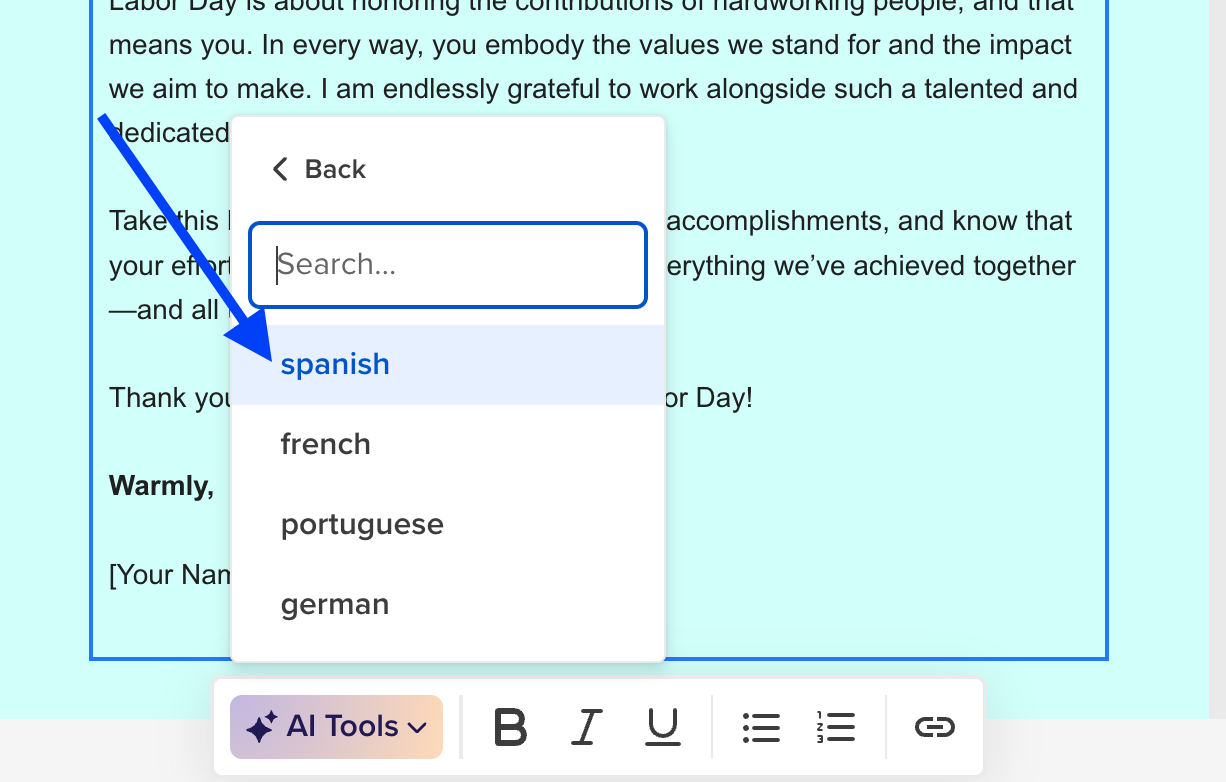Focus the Search language field
The width and height of the screenshot is (1226, 782).
[x=448, y=265]
